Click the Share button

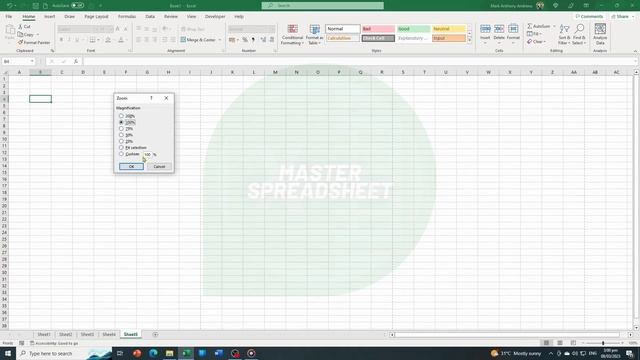tap(620, 17)
